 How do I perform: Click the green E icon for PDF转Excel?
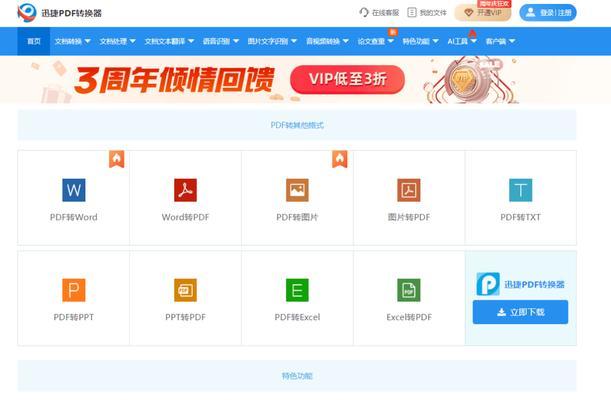(297, 290)
